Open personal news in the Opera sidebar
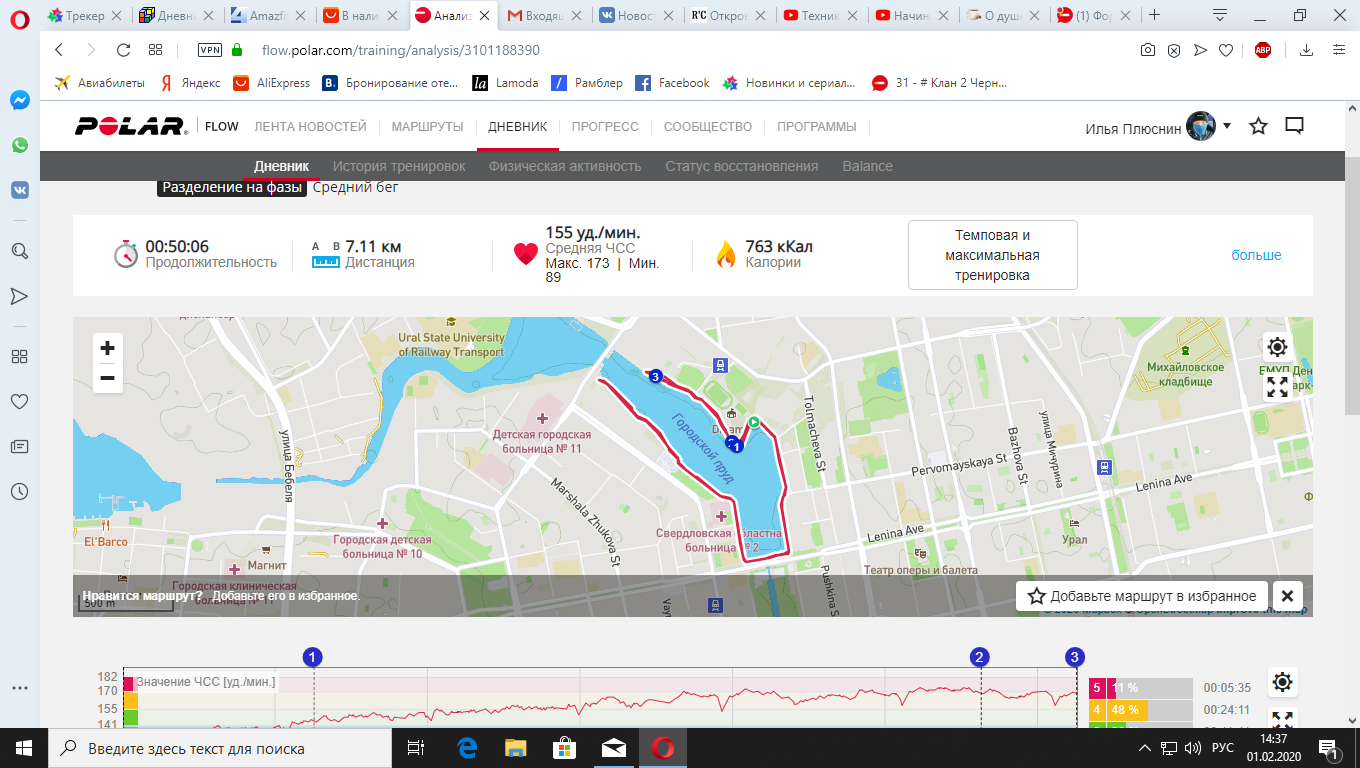Viewport: 1360px width, 768px height. tap(20, 446)
